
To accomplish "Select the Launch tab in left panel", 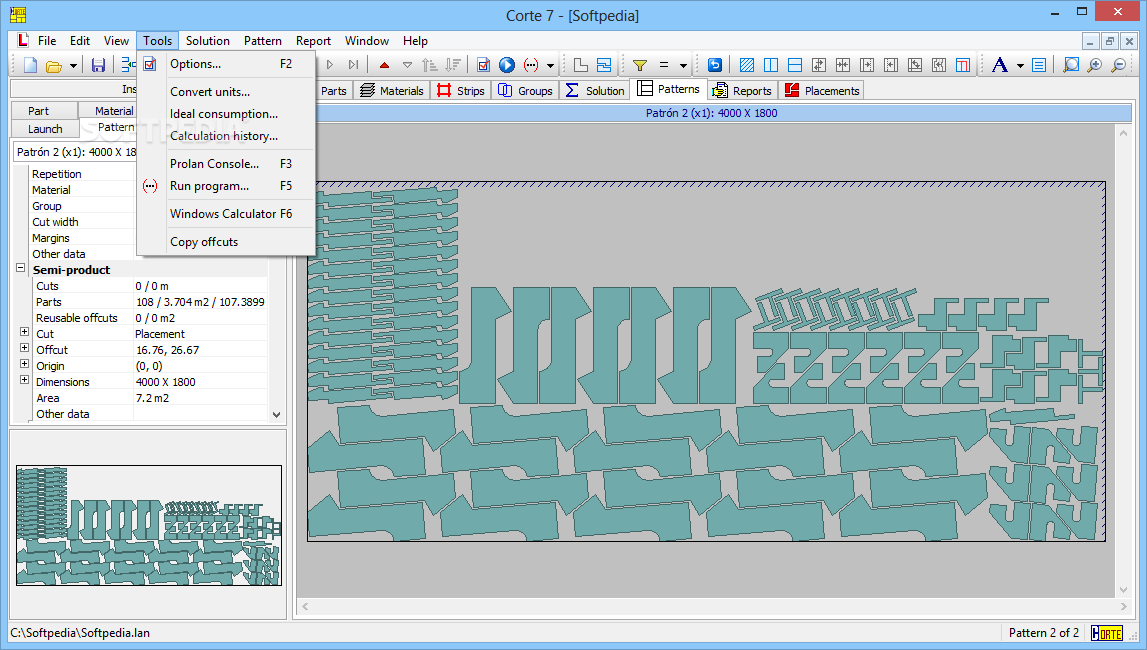I will [45, 129].
